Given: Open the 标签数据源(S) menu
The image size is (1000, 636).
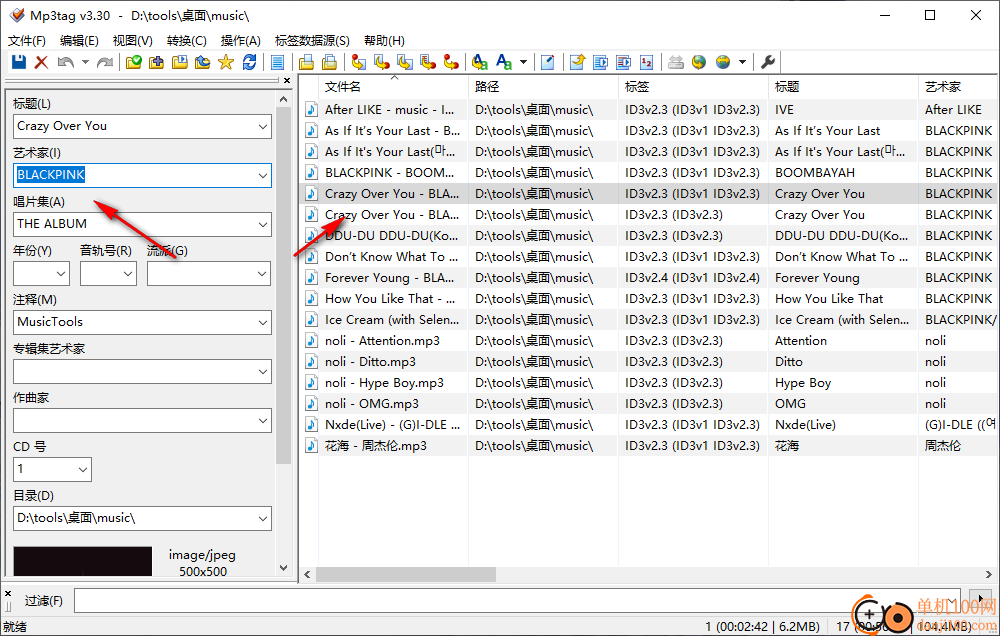Looking at the screenshot, I should tap(312, 41).
